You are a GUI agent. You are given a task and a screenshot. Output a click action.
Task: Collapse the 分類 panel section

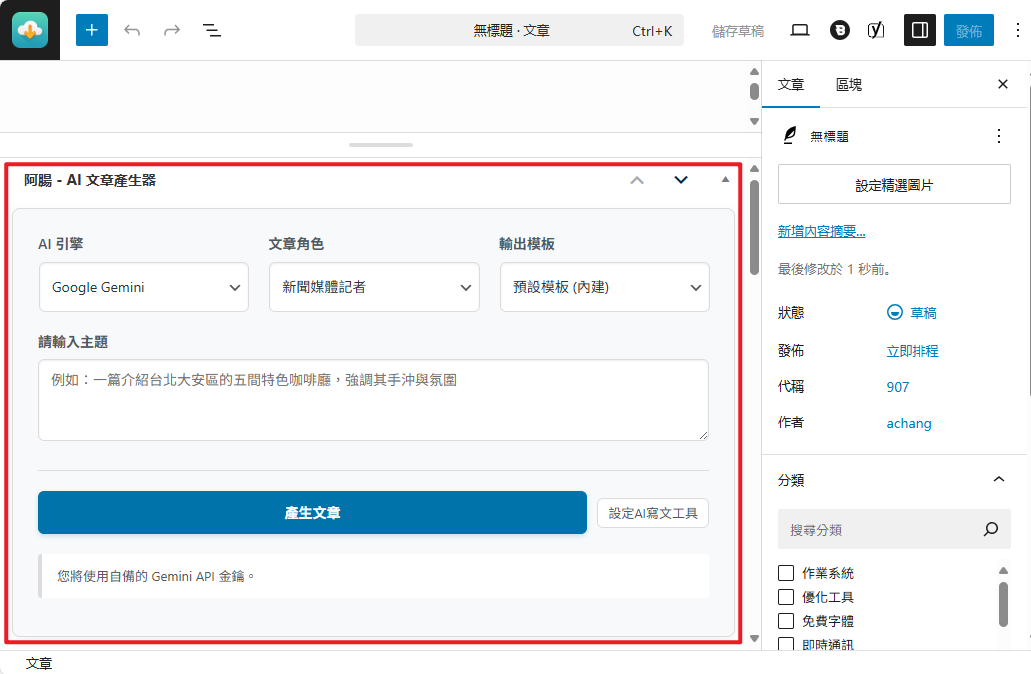(998, 480)
